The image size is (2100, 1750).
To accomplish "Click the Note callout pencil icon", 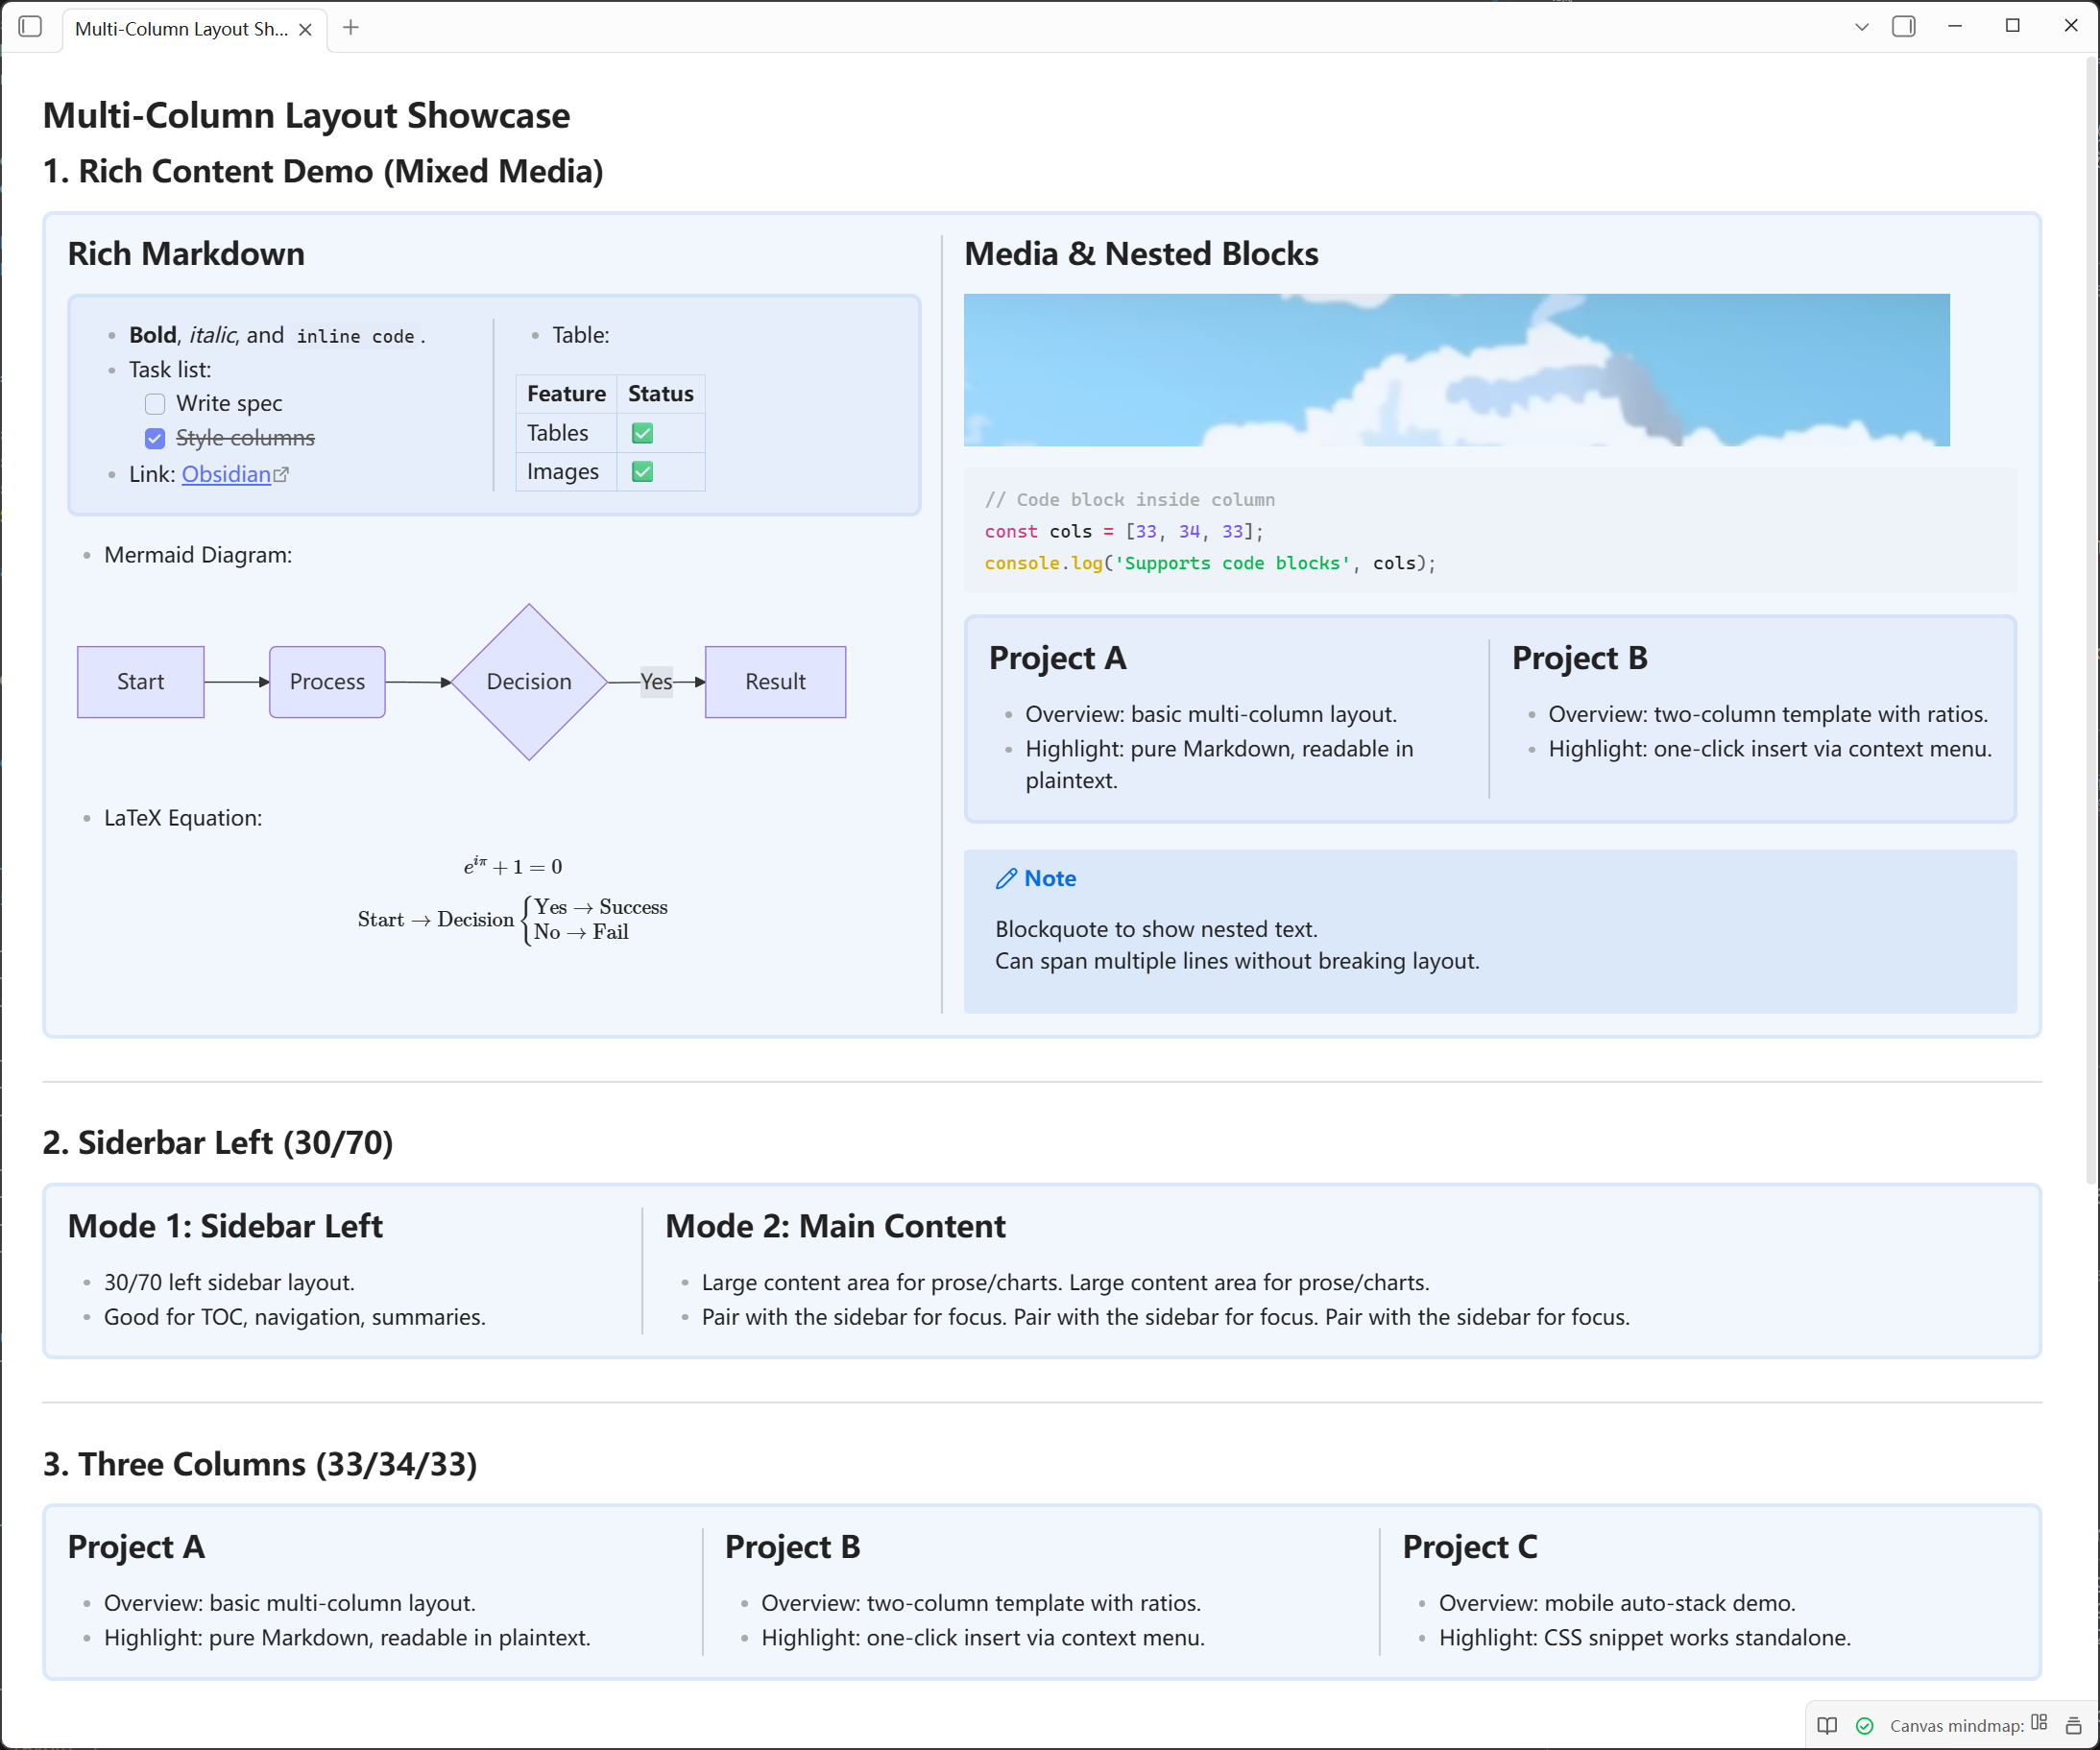I will pos(1006,879).
